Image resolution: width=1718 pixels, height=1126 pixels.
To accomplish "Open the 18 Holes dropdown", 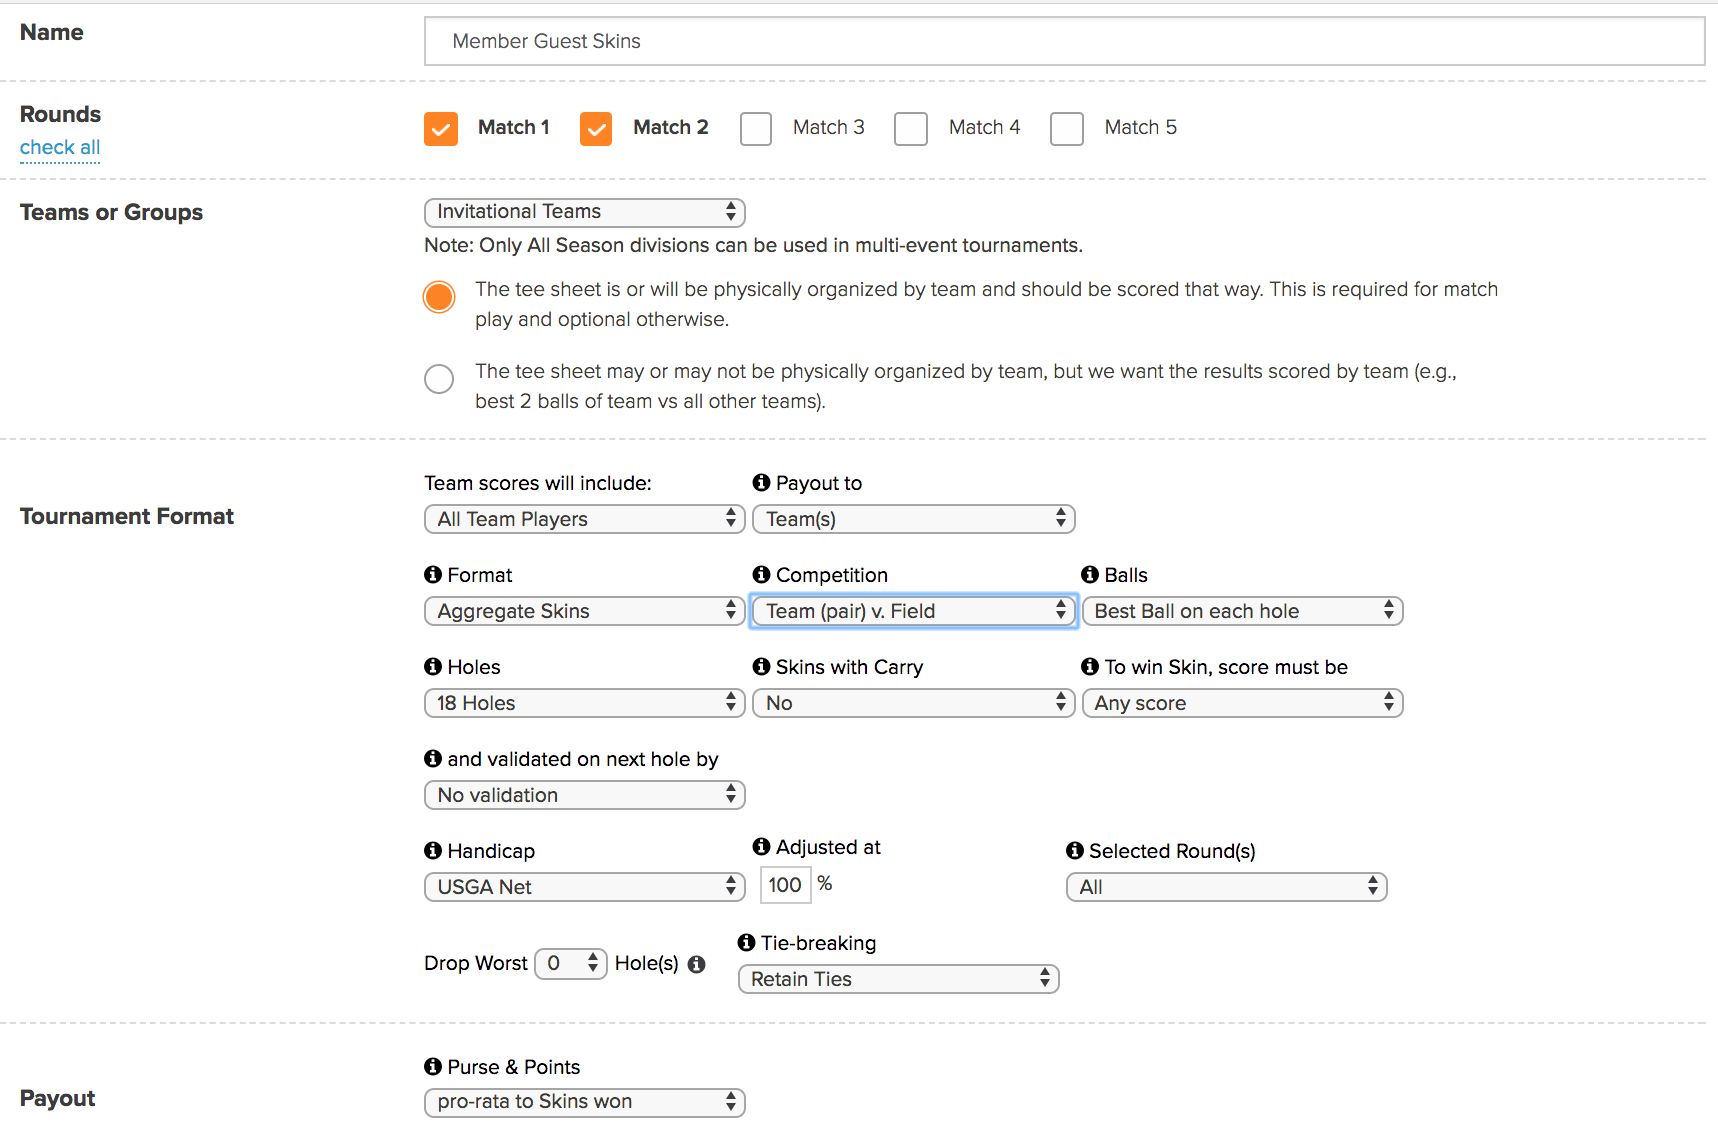I will [x=585, y=703].
